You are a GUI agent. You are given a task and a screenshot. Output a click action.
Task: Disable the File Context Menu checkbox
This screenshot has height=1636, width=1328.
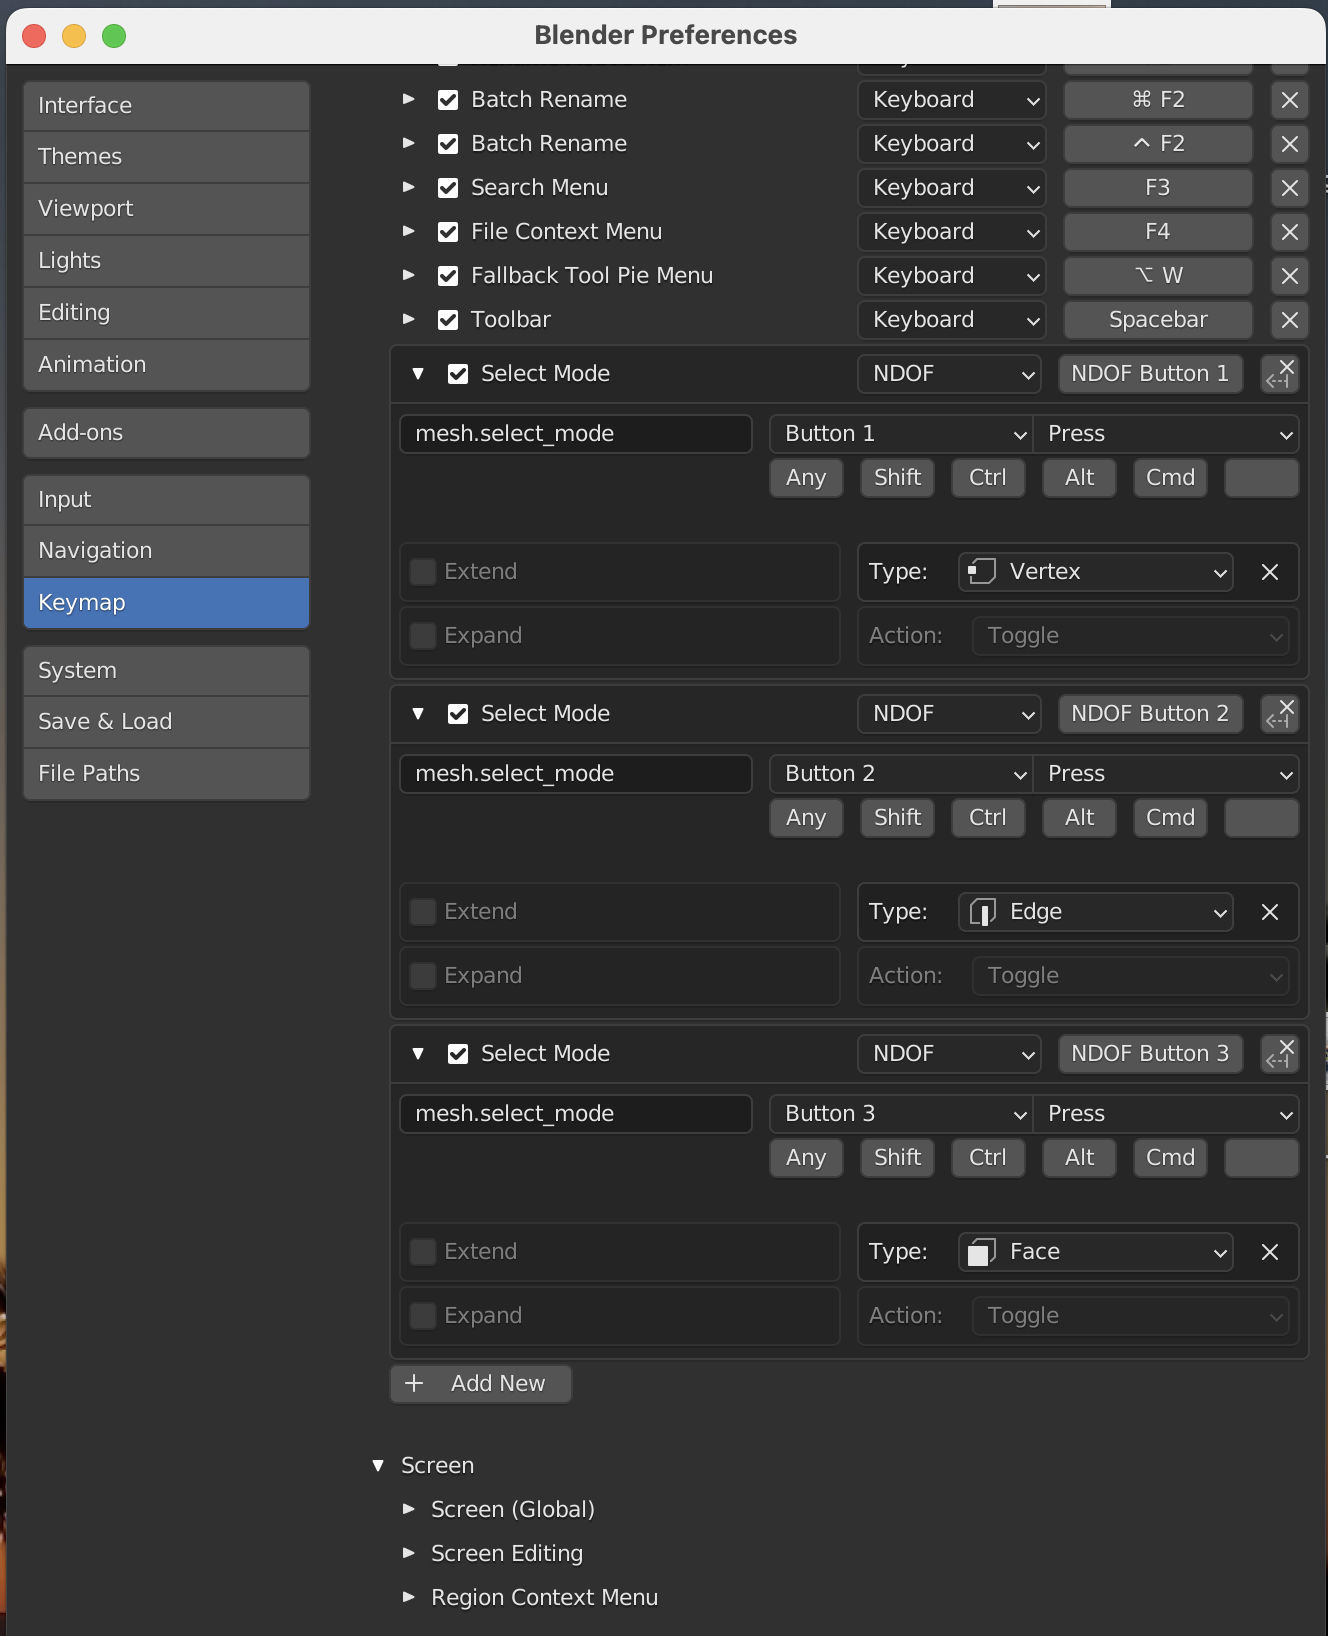(x=448, y=232)
